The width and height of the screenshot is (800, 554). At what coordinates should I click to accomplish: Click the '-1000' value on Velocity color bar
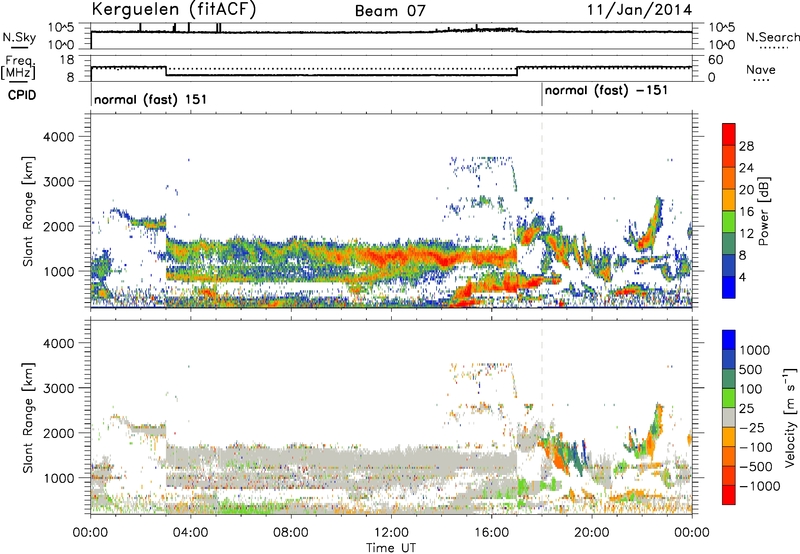coord(760,486)
